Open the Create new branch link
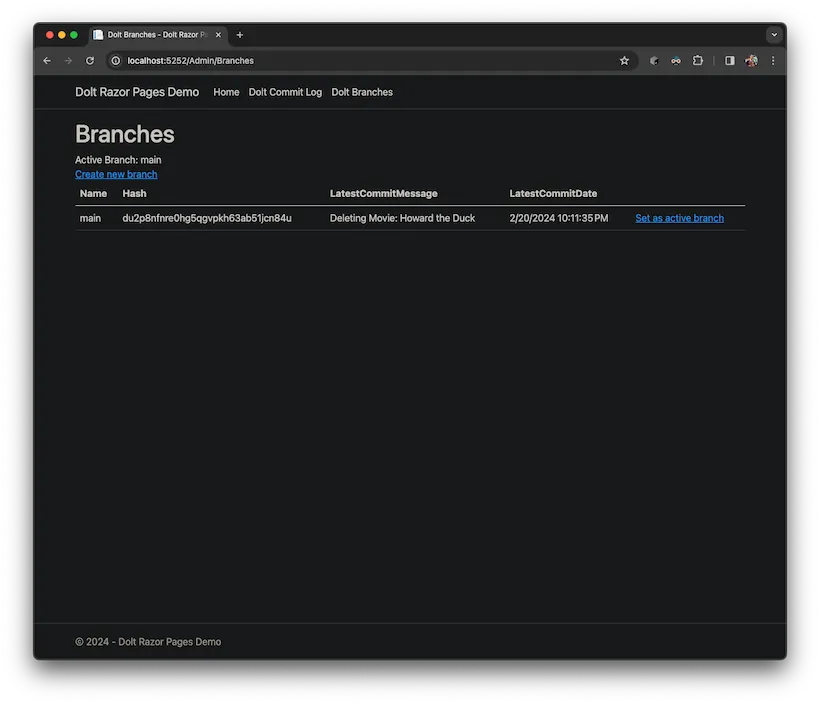Viewport: 820px width, 704px height. point(115,173)
